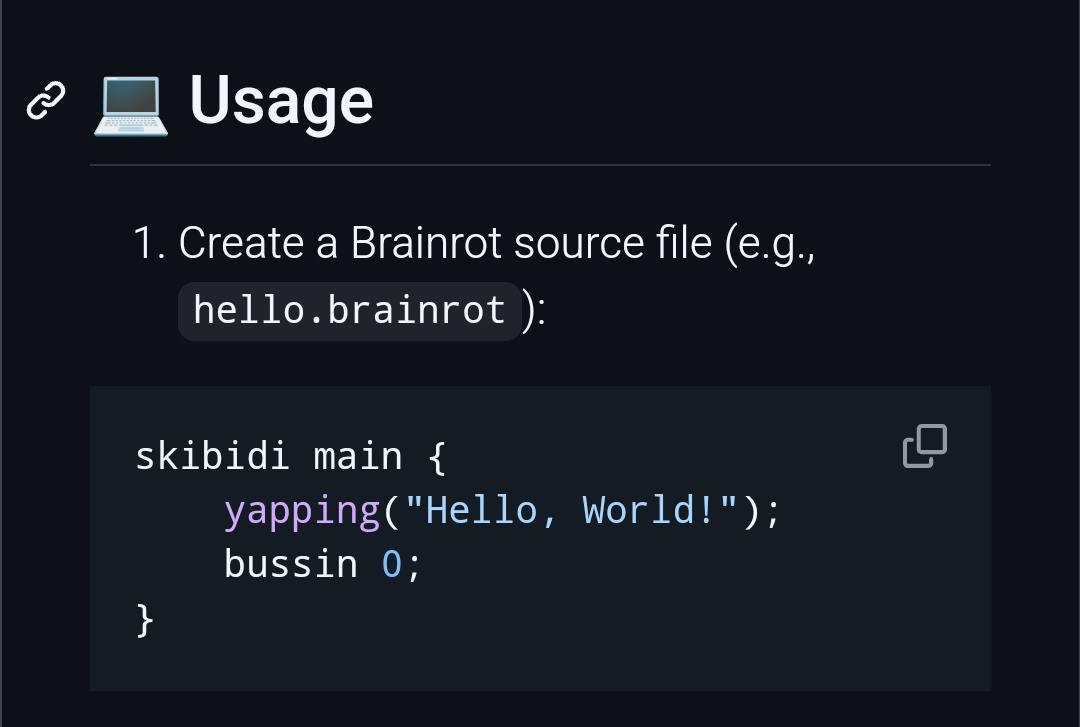Click the horizontal divider under Usage
This screenshot has width=1080, height=727.
point(540,165)
